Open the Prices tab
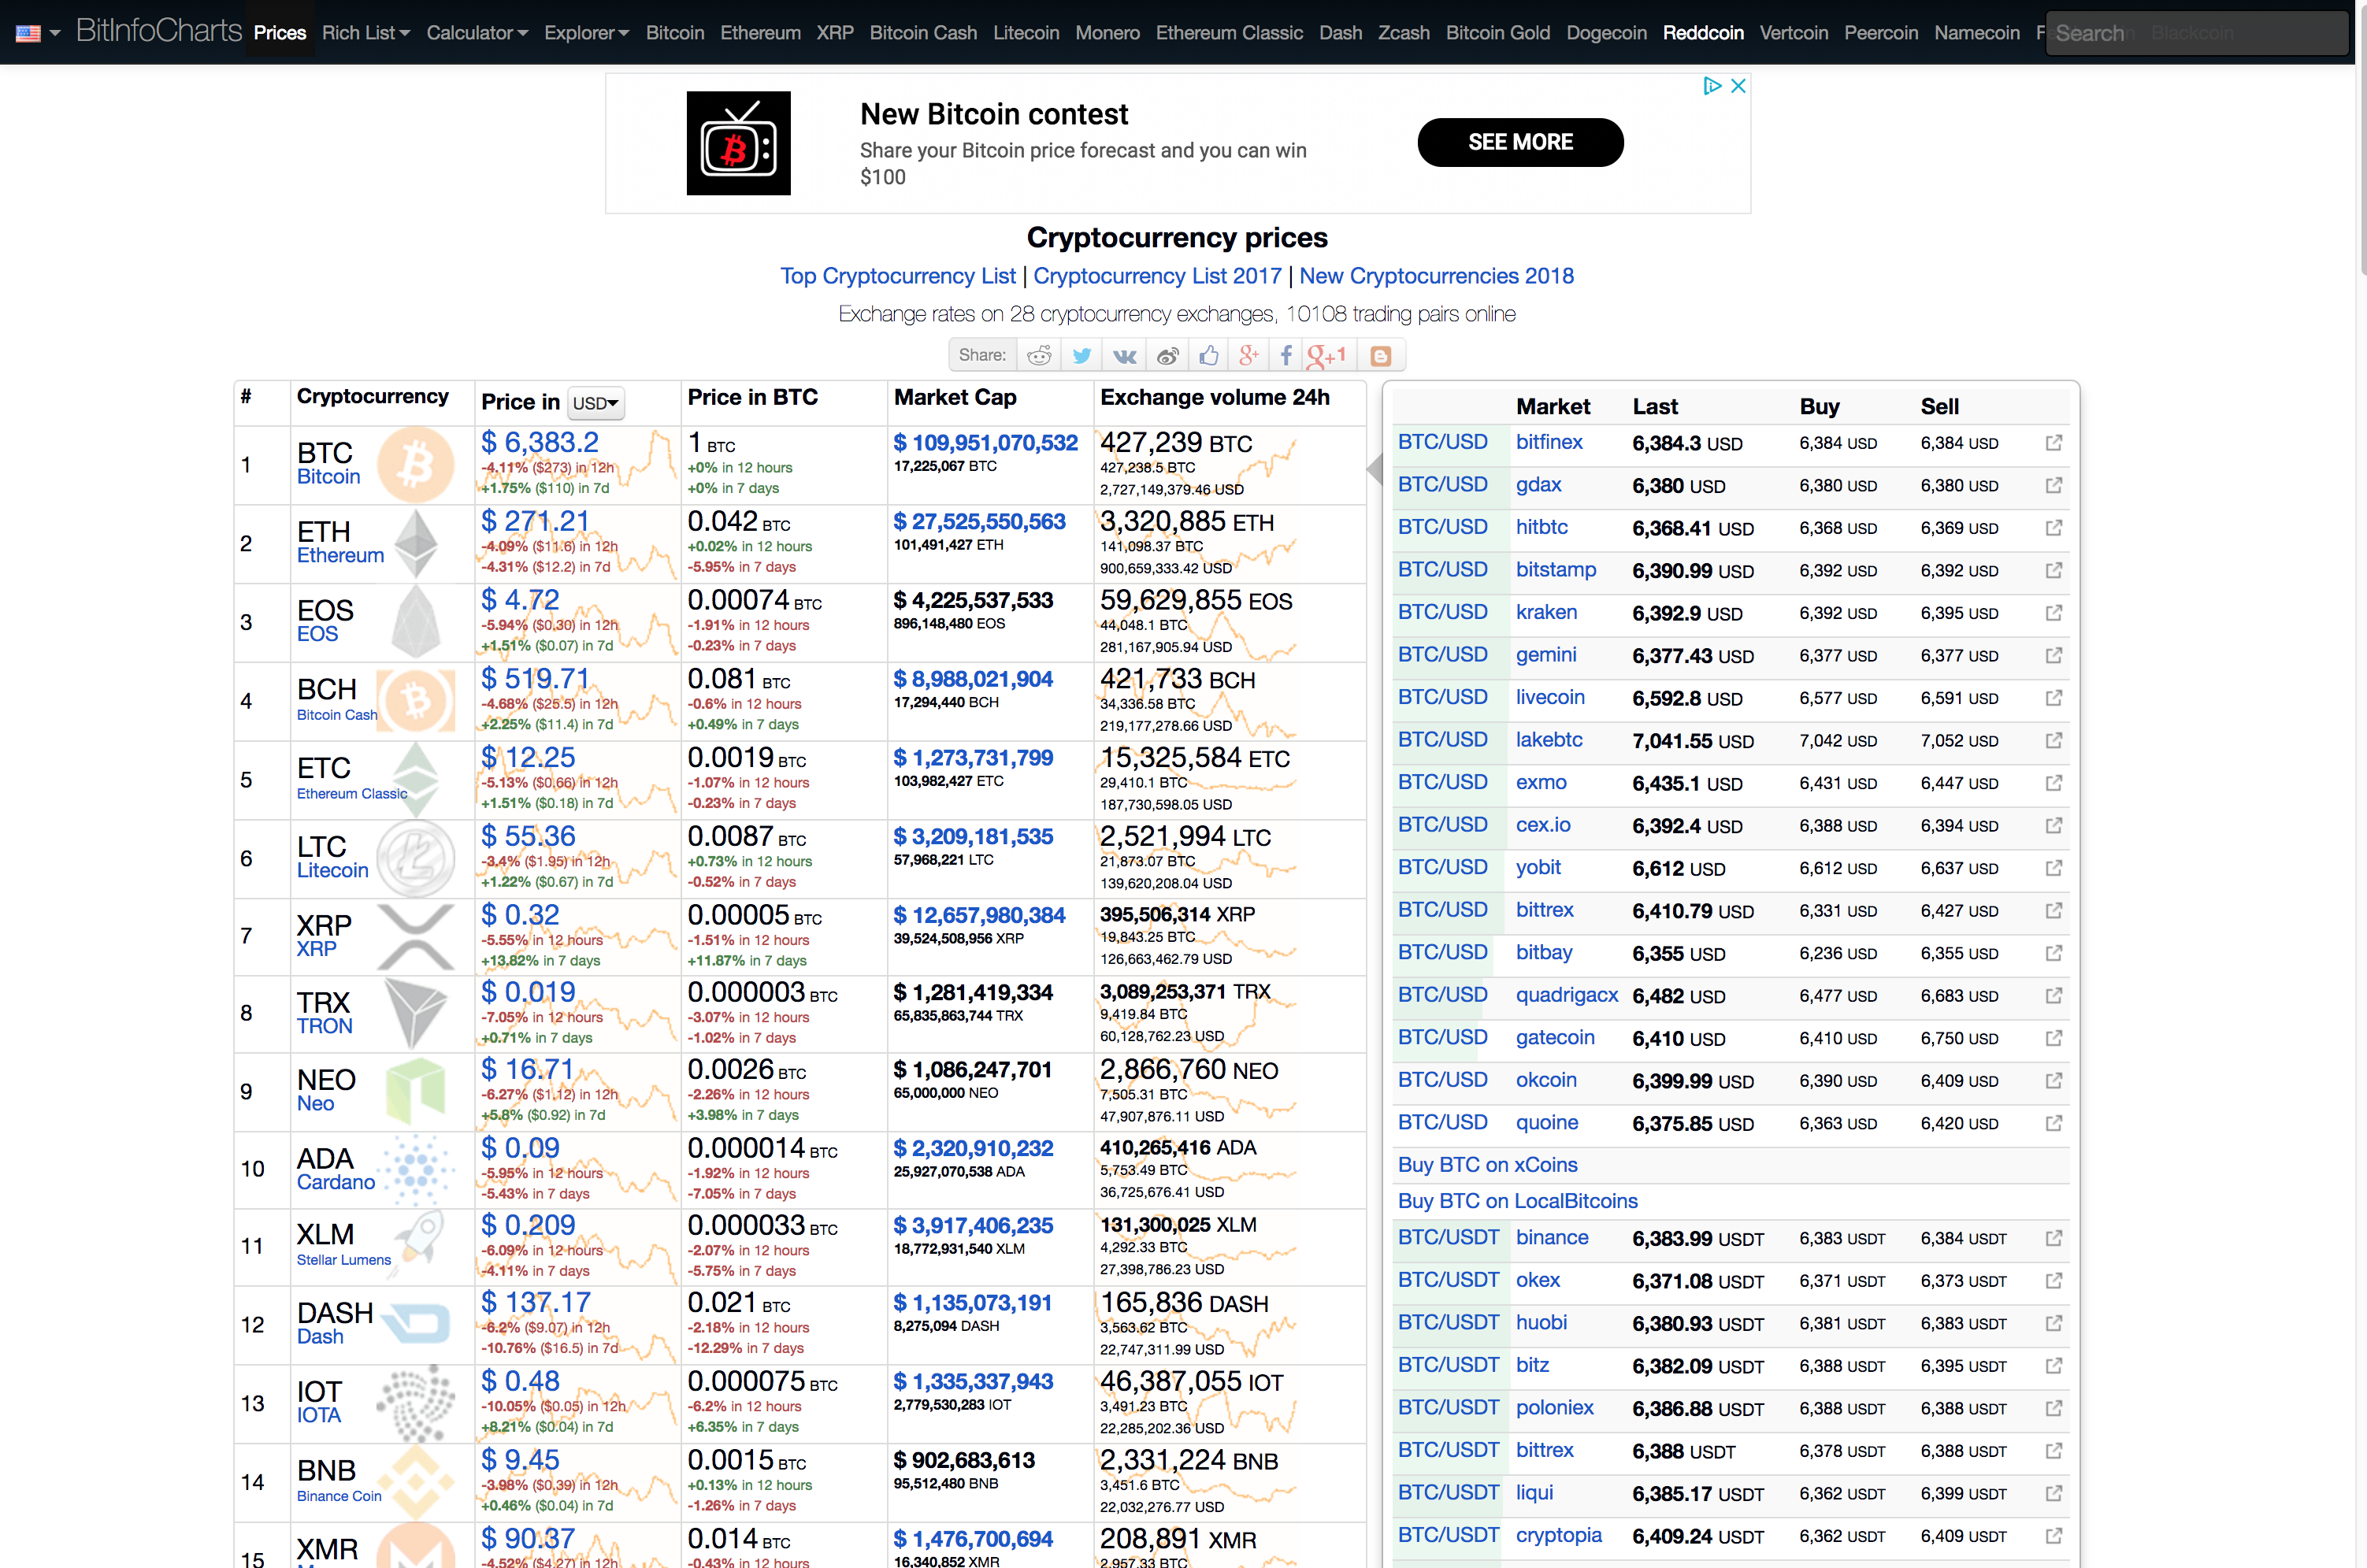Image resolution: width=2367 pixels, height=1568 pixels. coord(280,33)
